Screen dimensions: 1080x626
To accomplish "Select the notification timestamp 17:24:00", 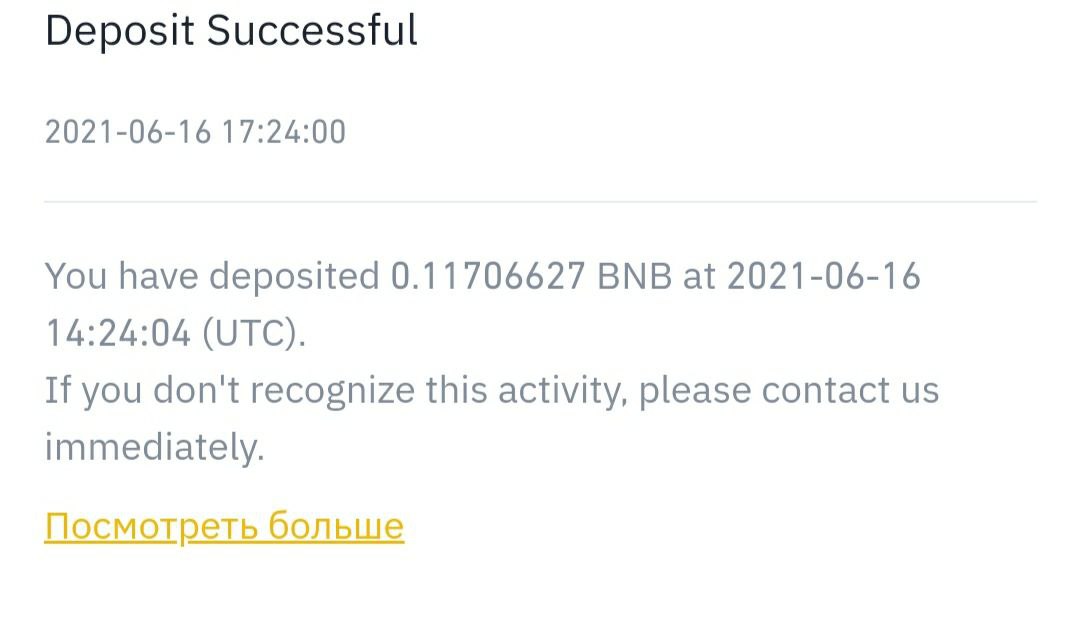I will [284, 132].
